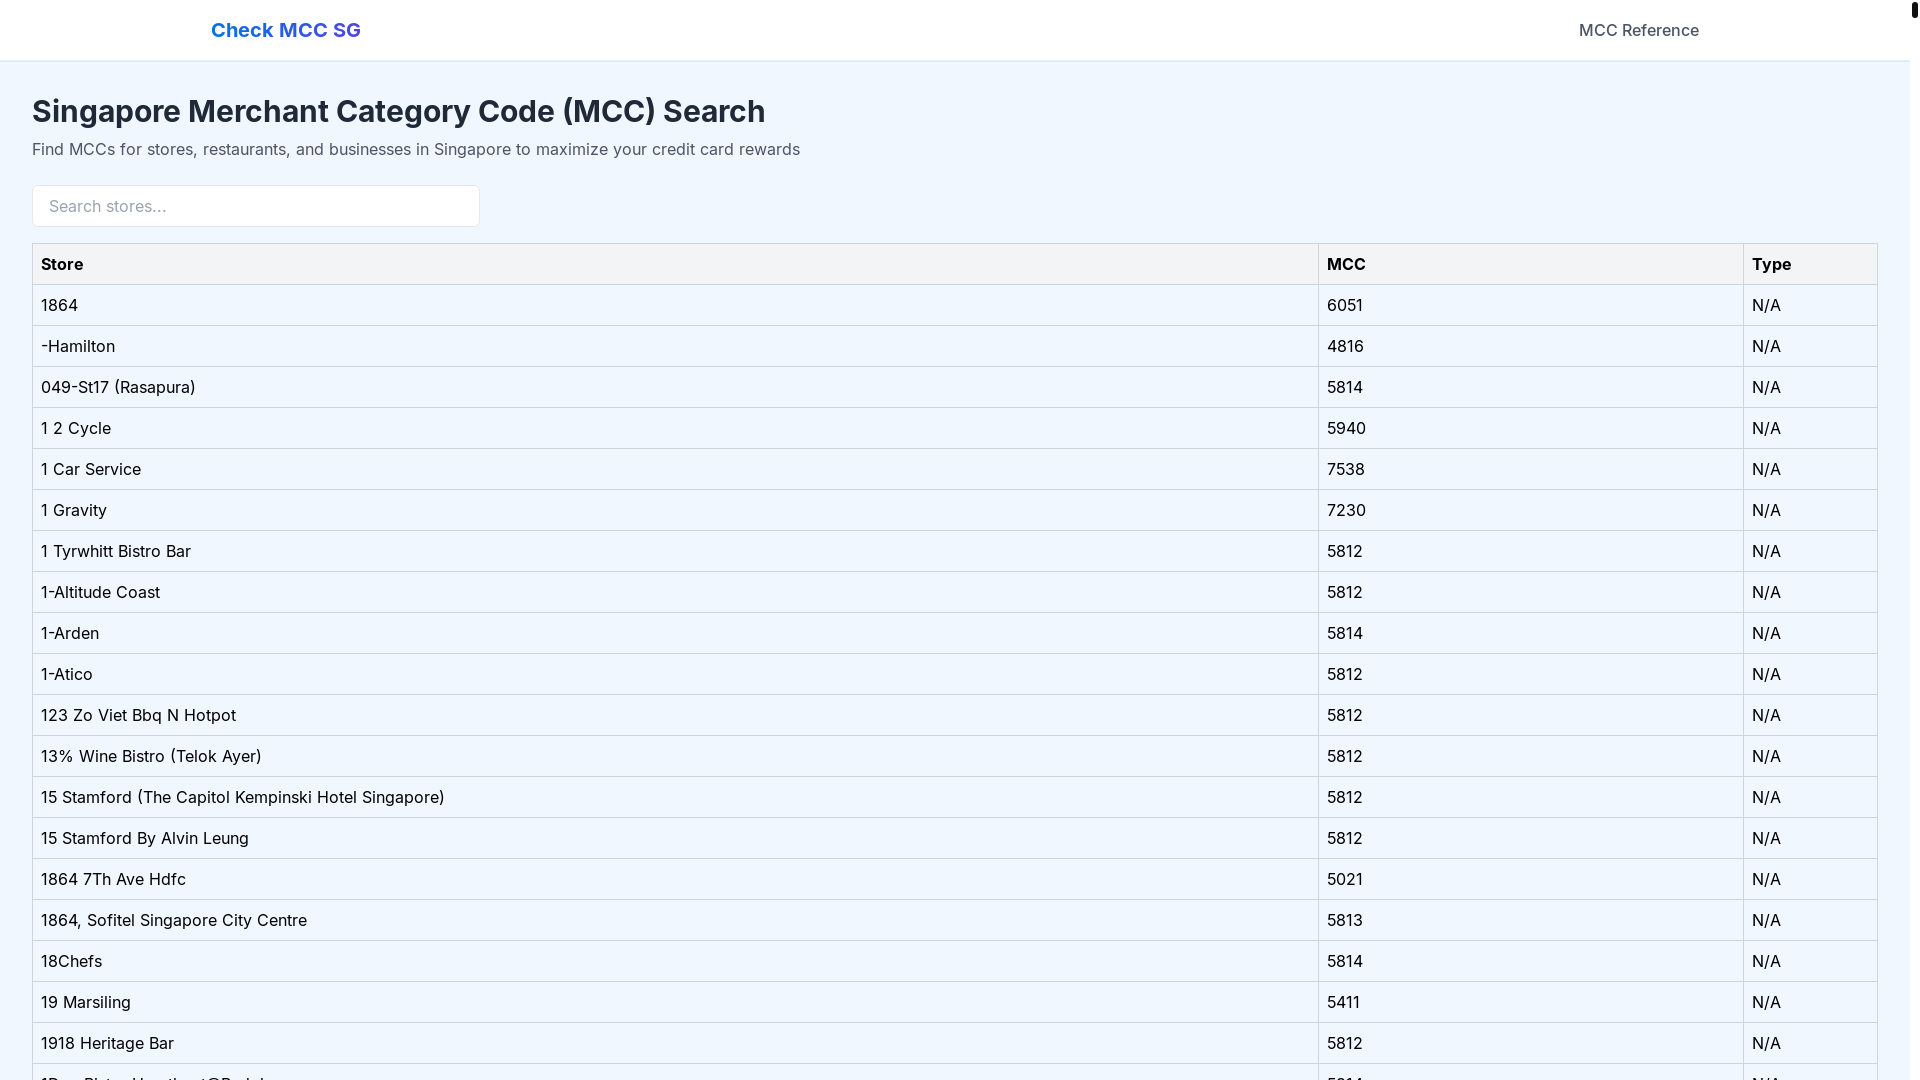Click the MCC column header
1920x1080 pixels.
click(x=1530, y=264)
